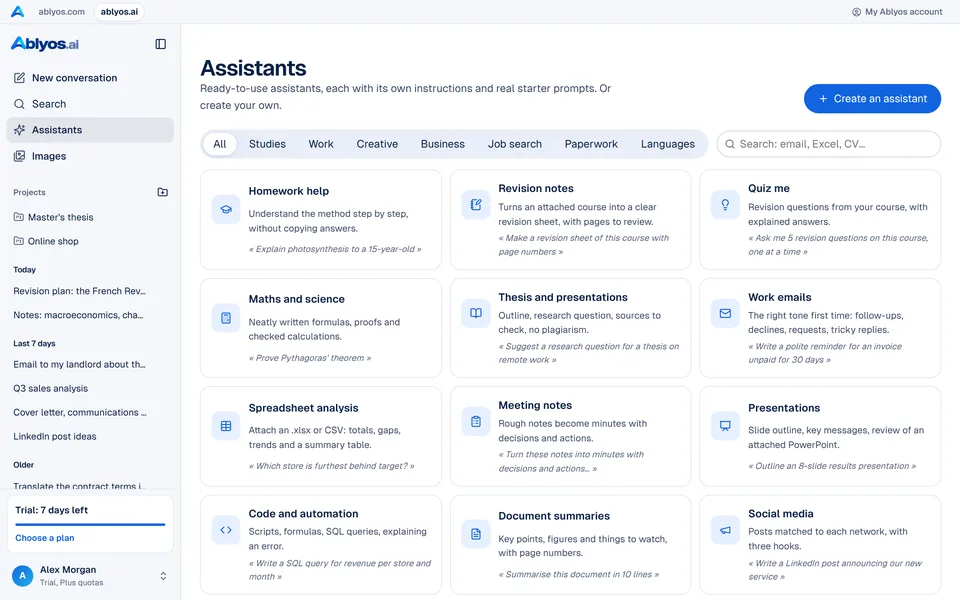Select the Creative filter tab
960x600 pixels.
click(x=377, y=144)
